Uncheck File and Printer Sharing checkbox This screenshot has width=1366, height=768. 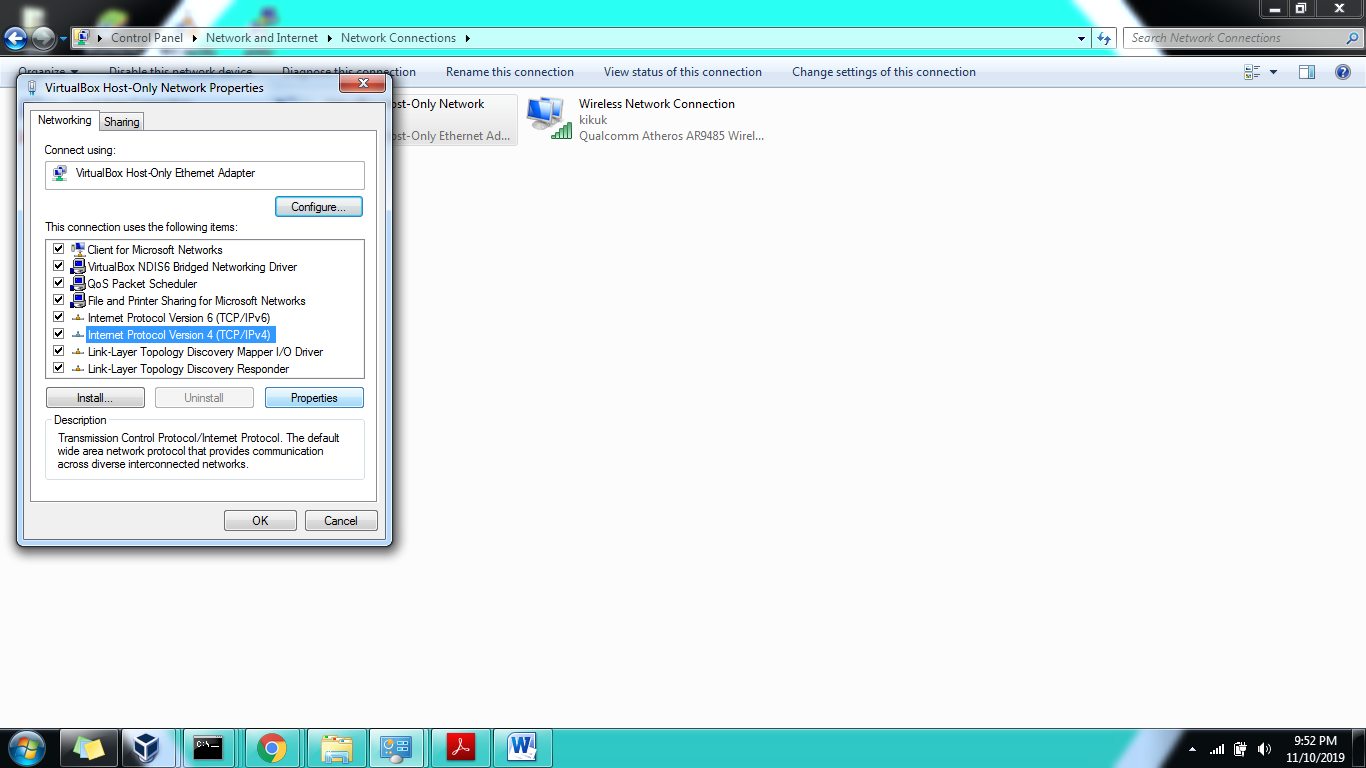(x=59, y=300)
